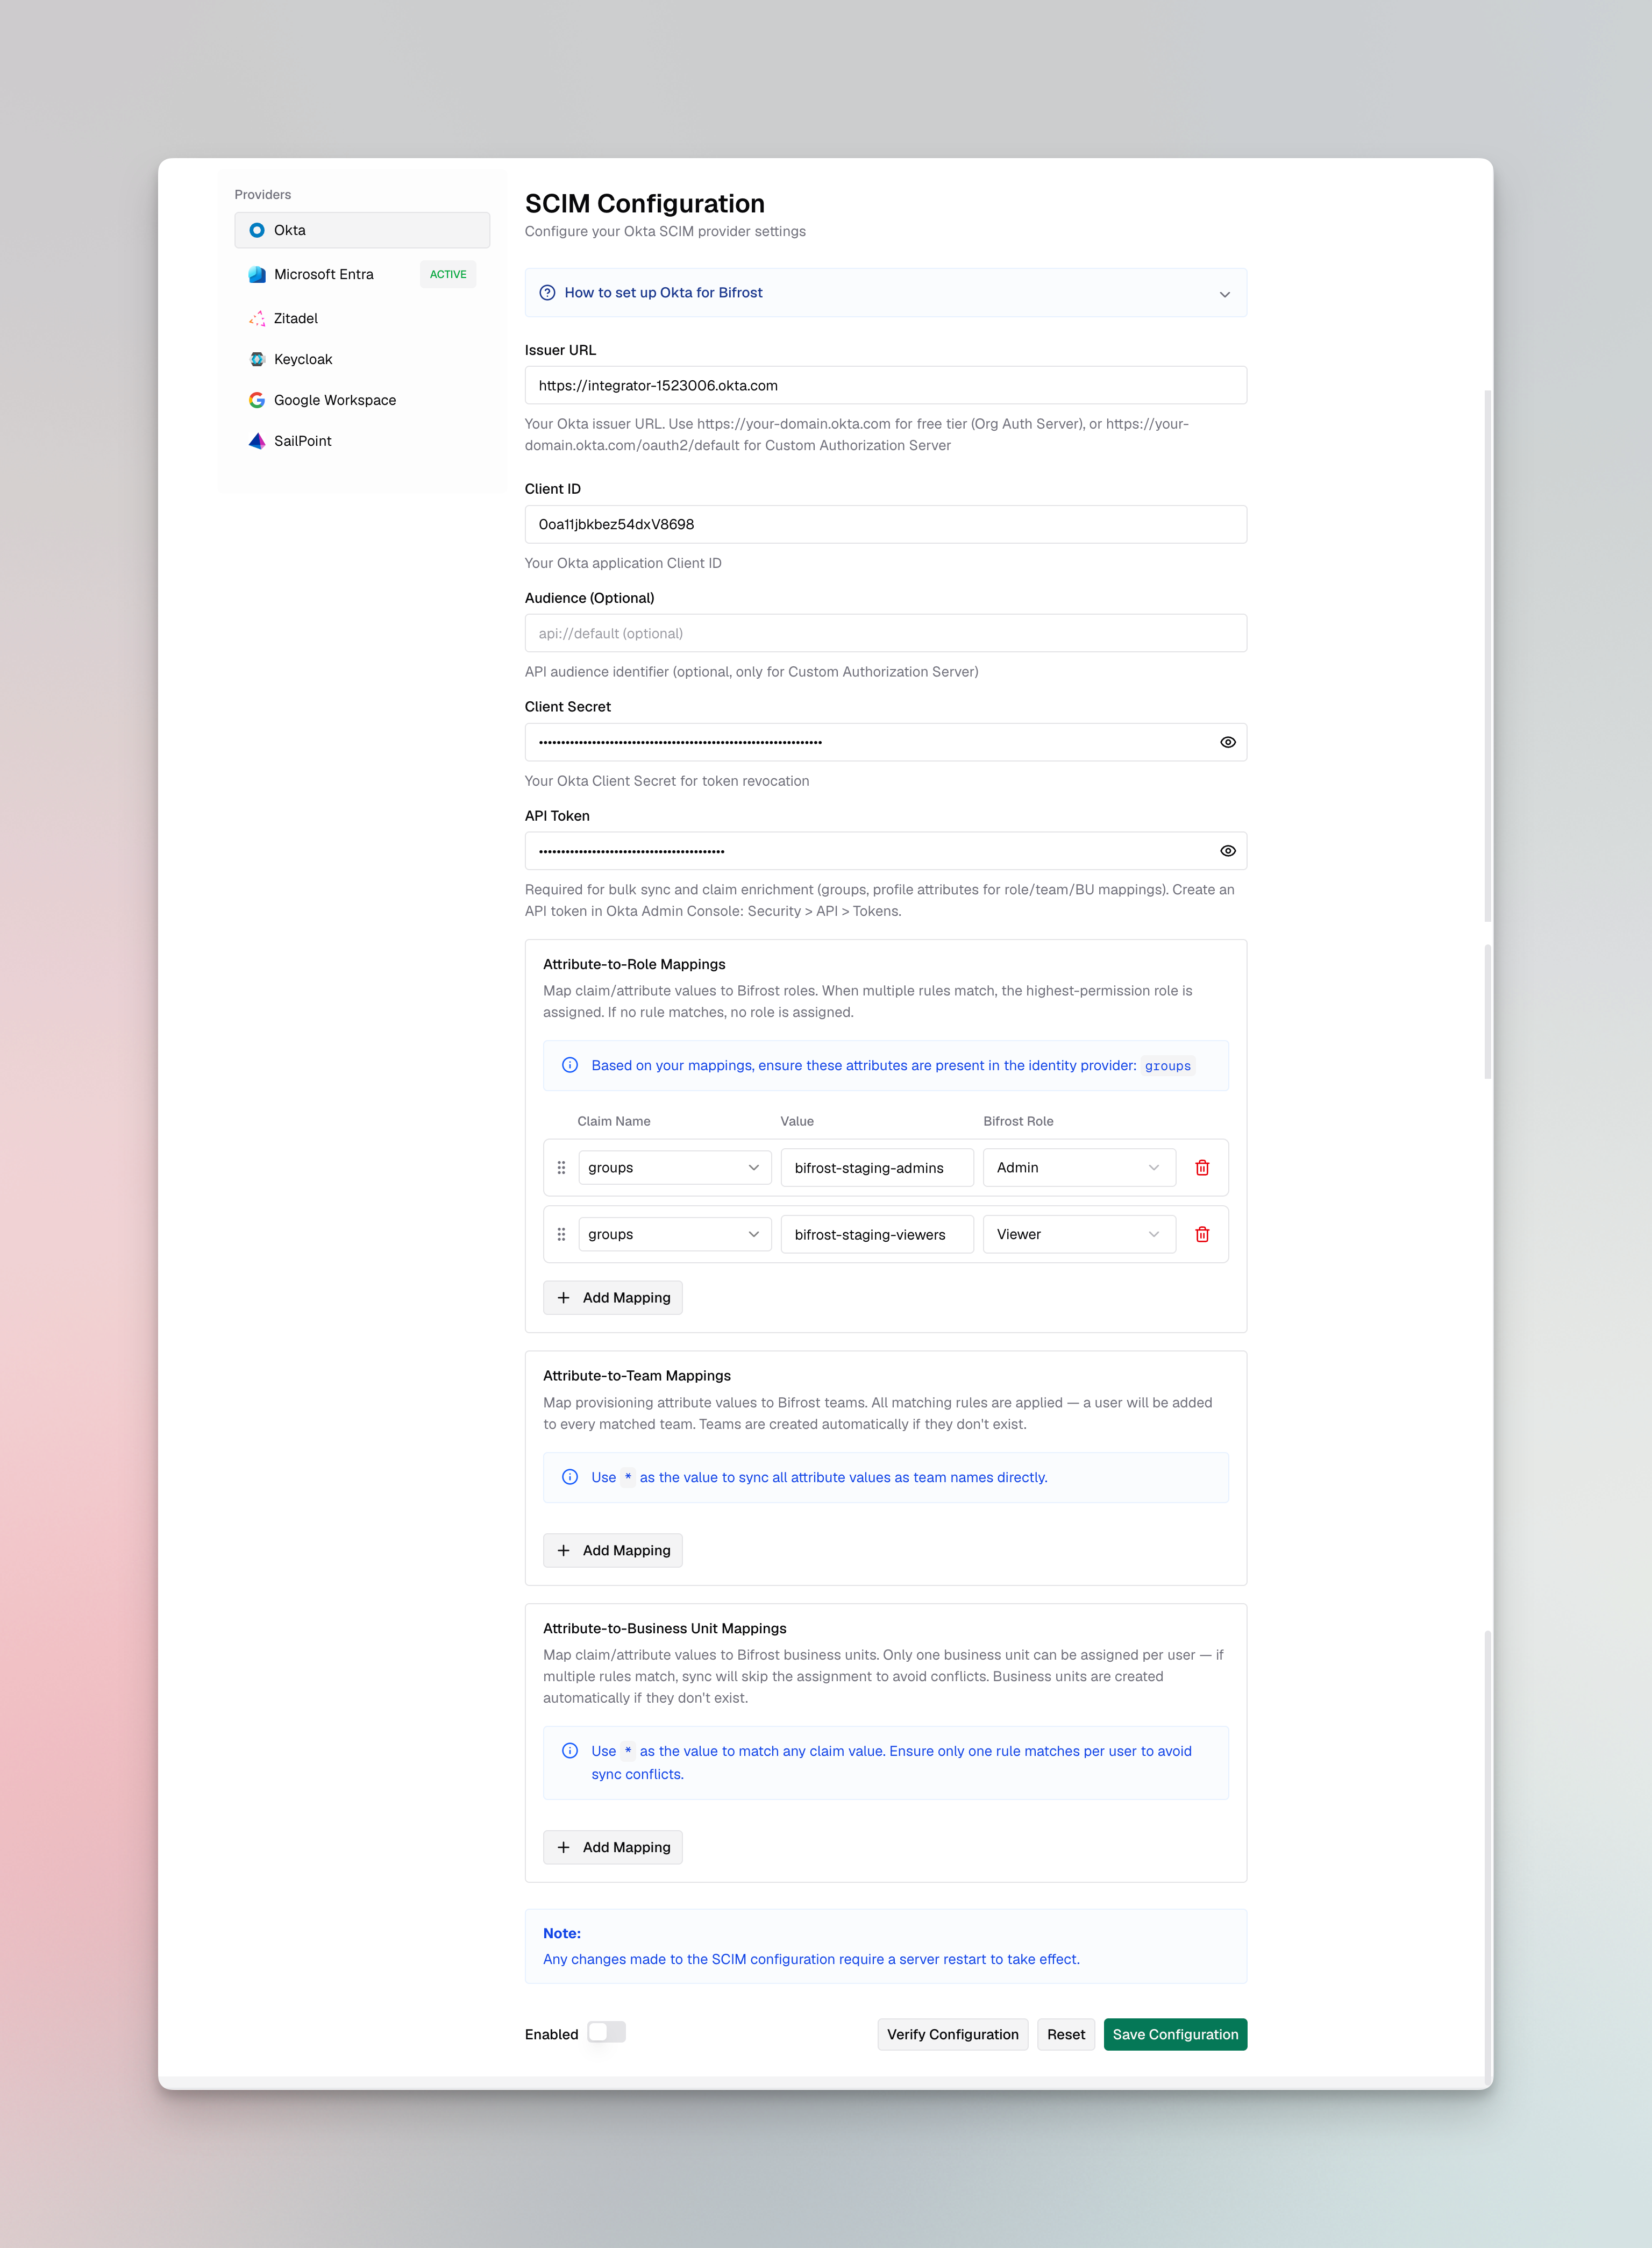
Task: Select Zitadel in the providers list
Action: (362, 318)
